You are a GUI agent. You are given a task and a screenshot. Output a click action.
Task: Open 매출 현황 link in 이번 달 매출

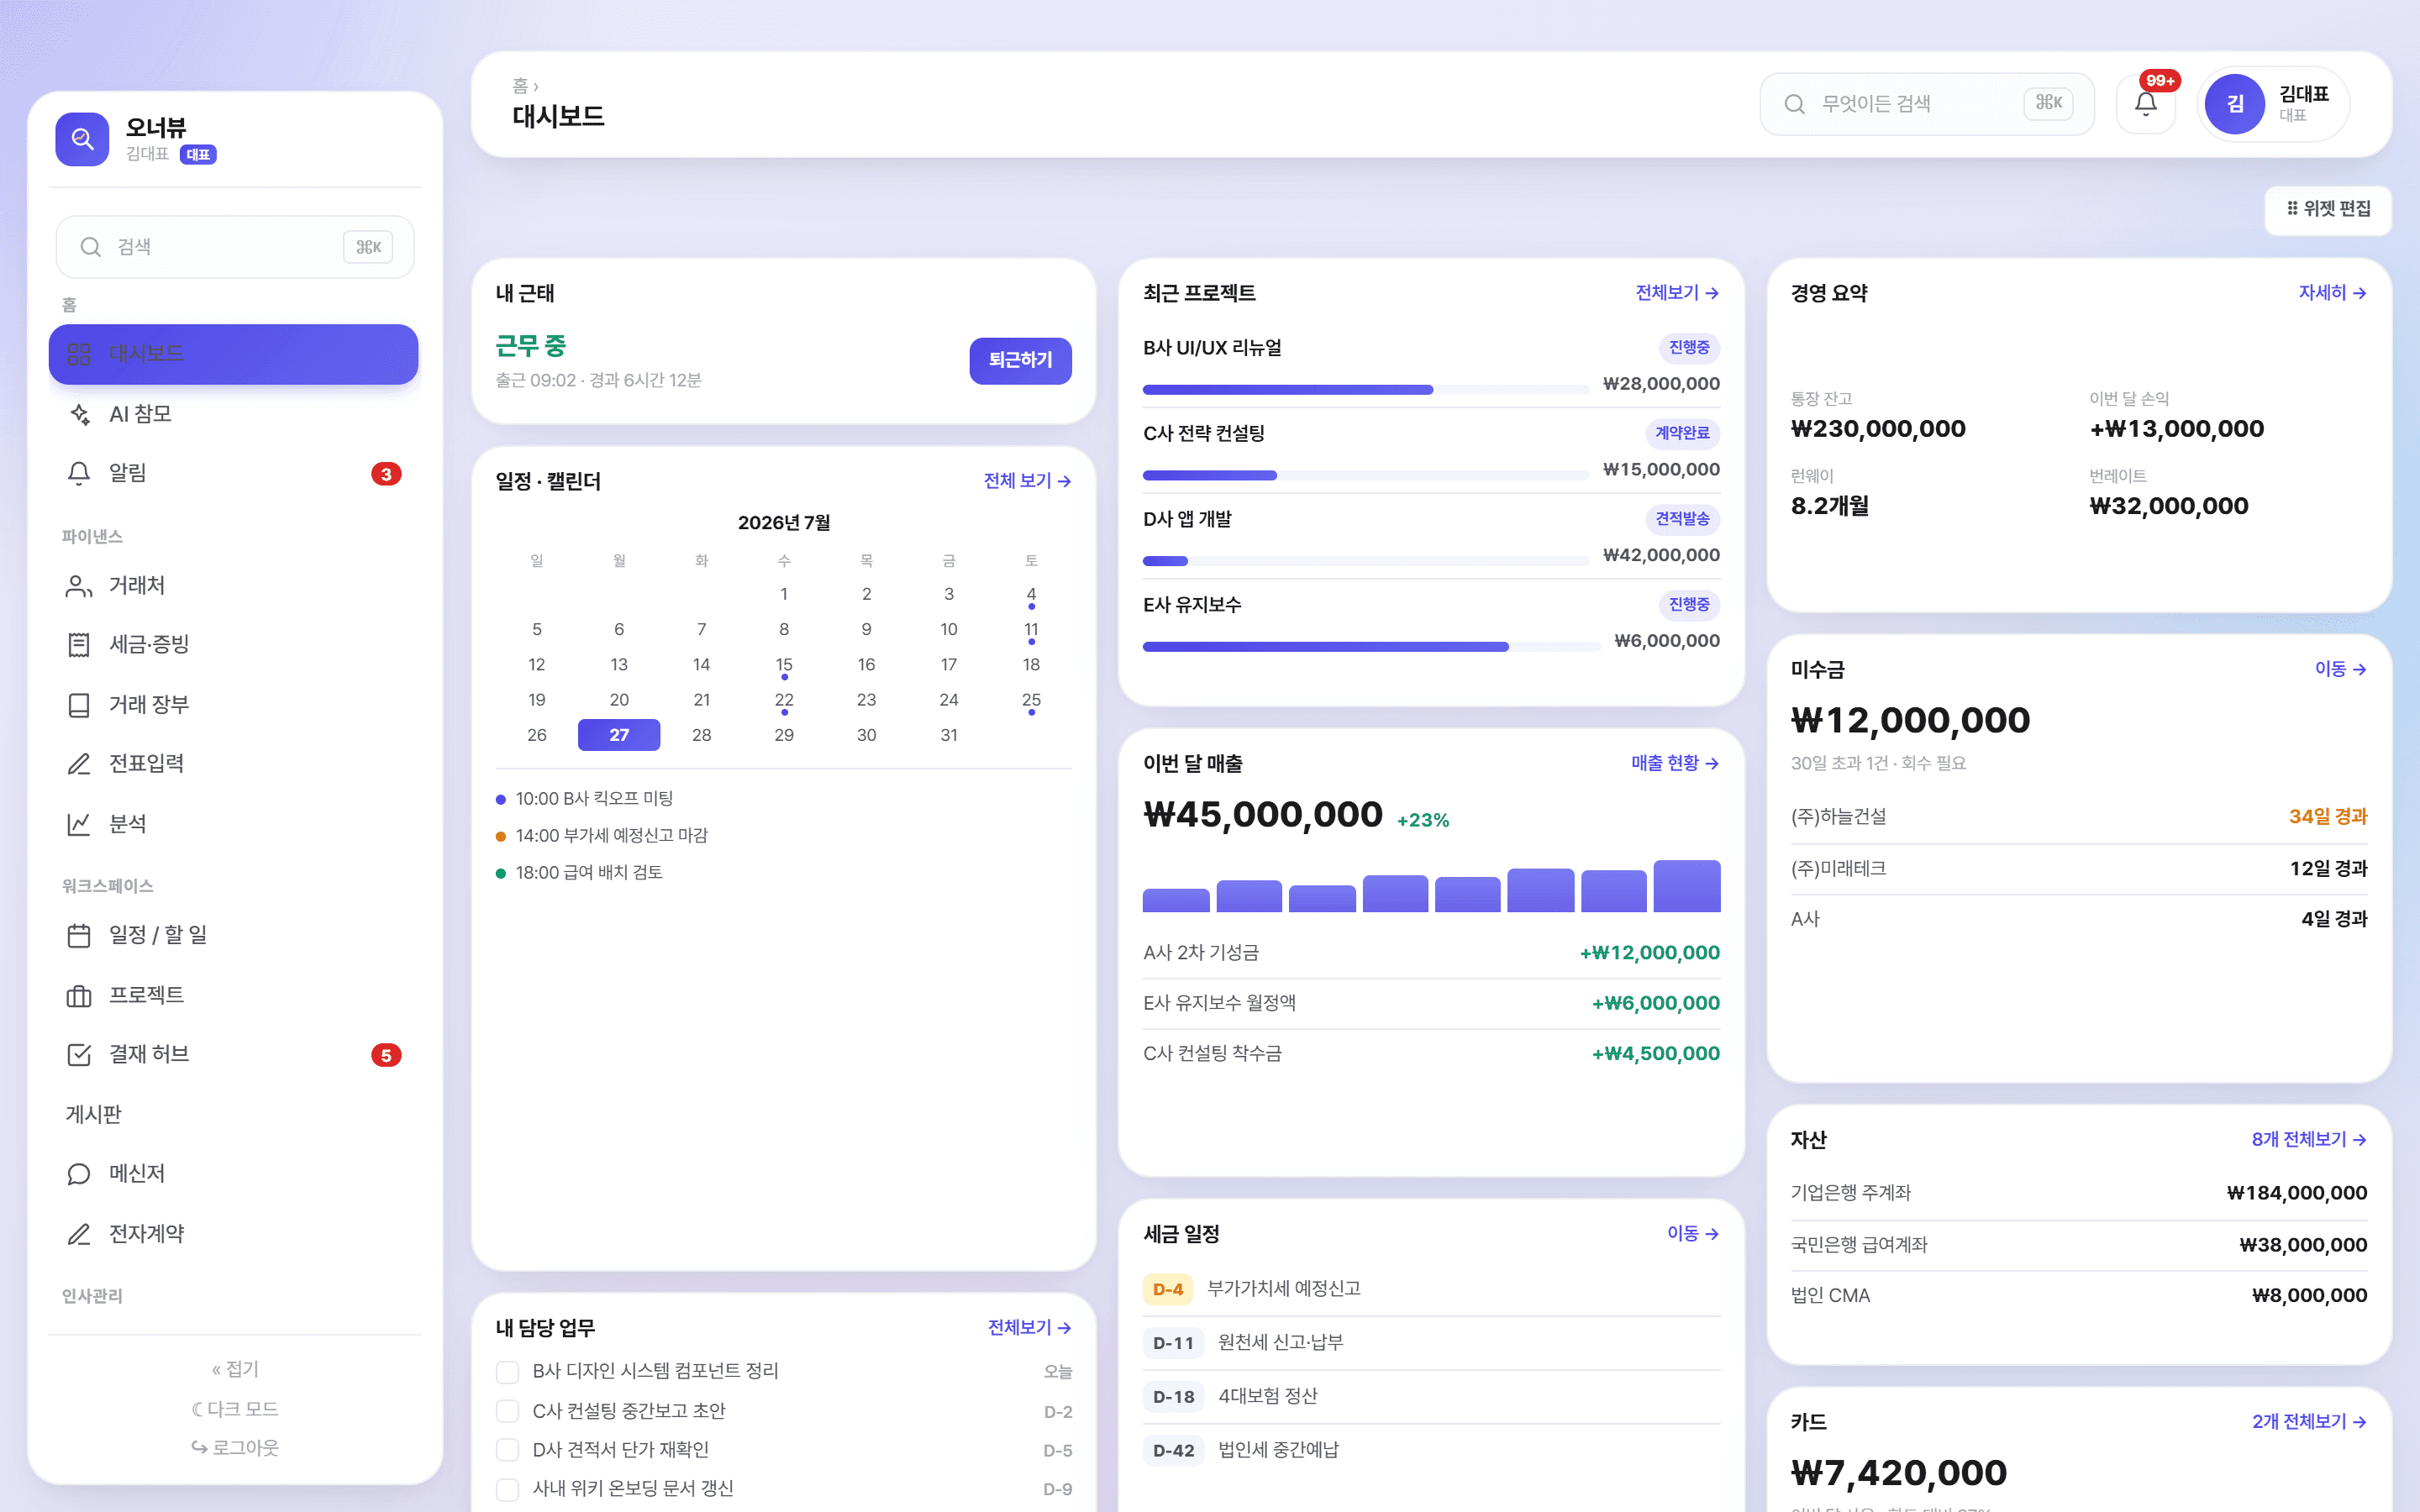pos(1675,763)
